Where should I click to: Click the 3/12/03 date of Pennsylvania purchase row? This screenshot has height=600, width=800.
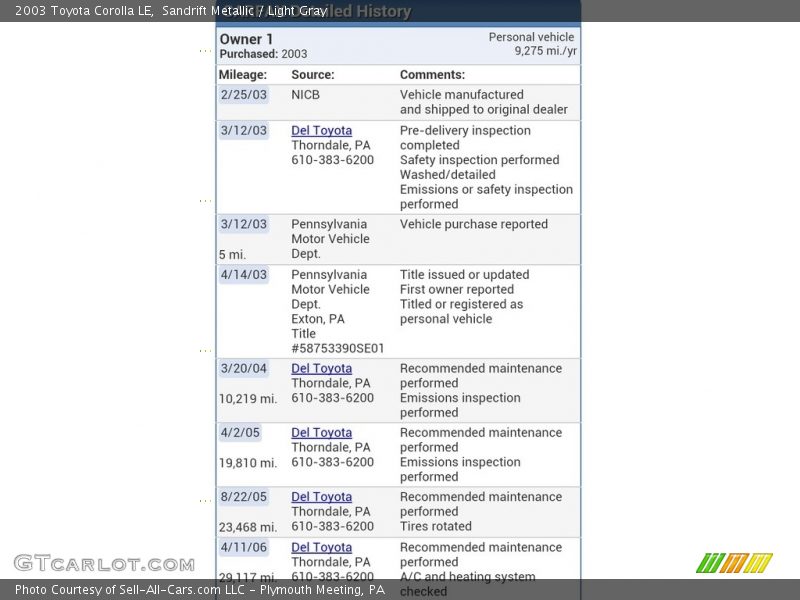(x=243, y=224)
